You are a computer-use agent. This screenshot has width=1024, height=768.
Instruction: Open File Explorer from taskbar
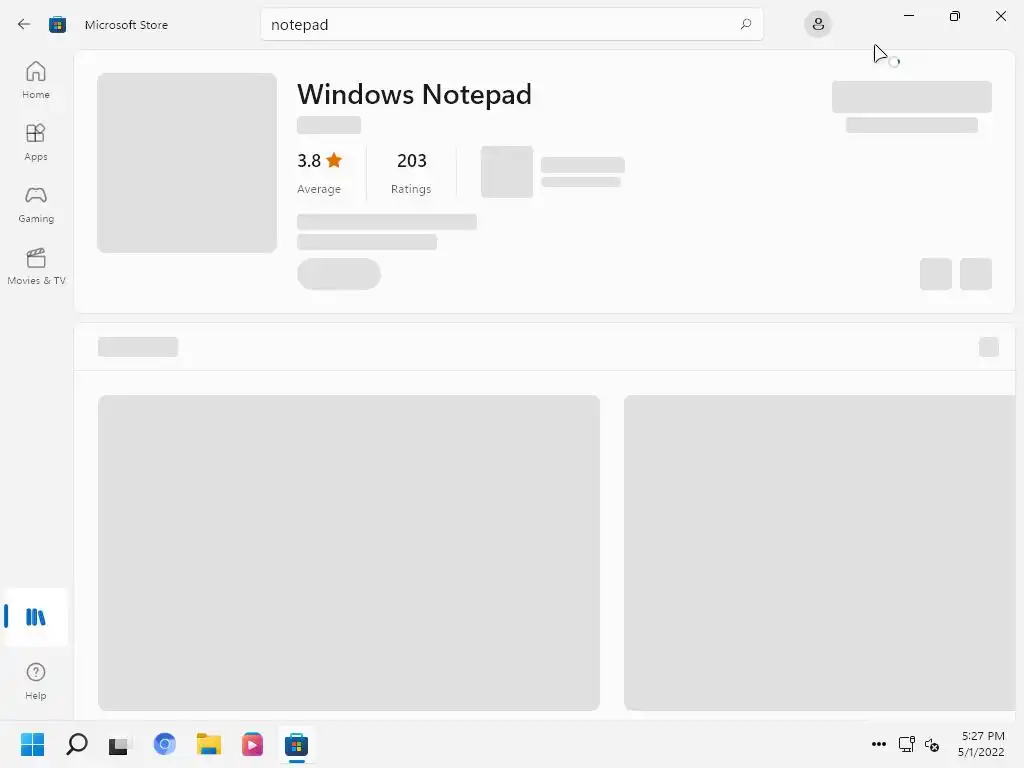coord(209,744)
